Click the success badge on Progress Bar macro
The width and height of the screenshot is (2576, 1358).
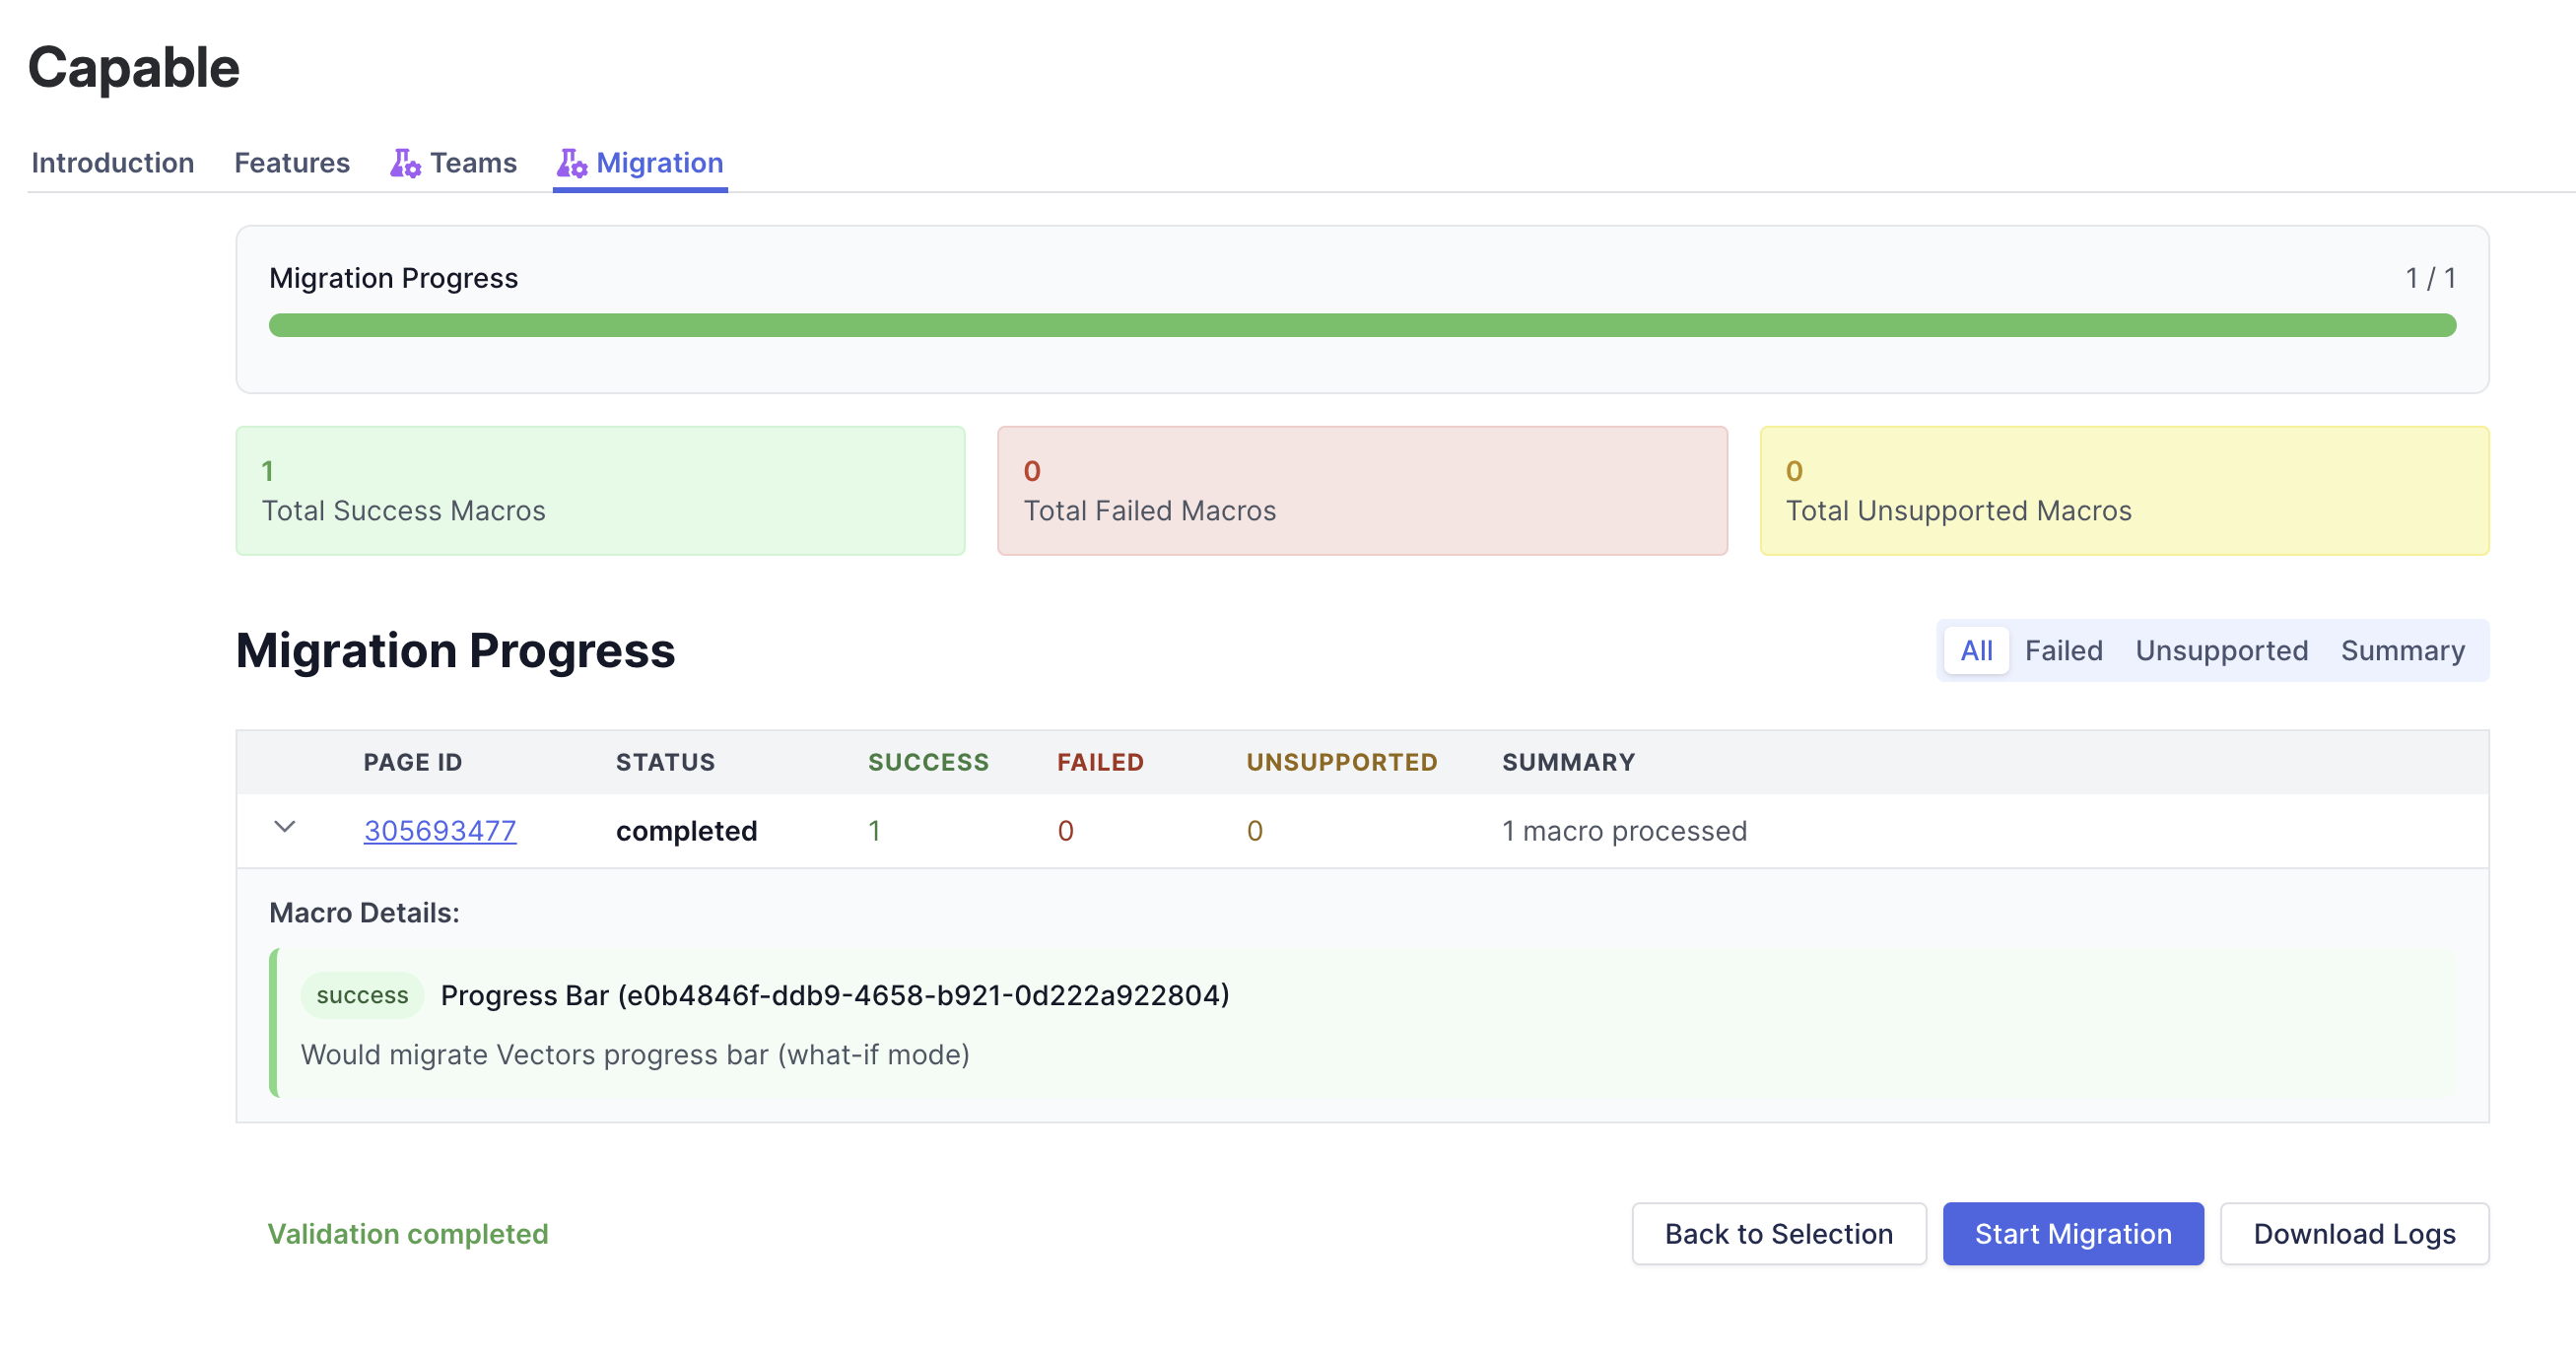(362, 996)
